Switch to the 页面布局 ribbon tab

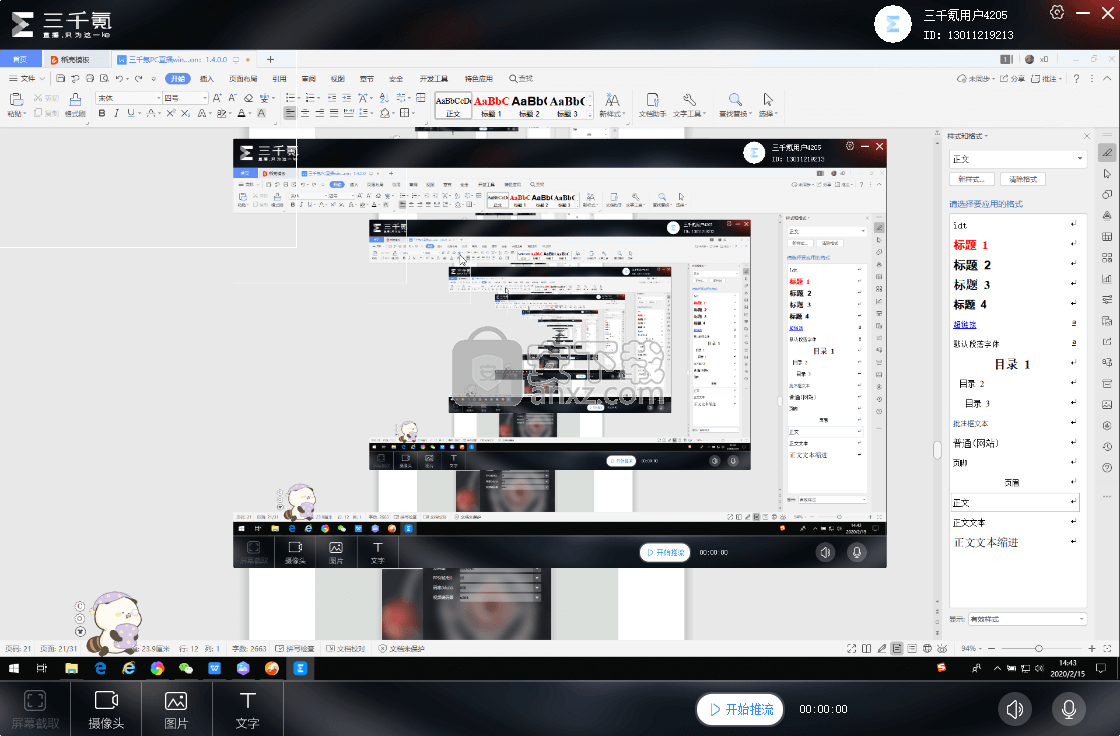[x=243, y=79]
